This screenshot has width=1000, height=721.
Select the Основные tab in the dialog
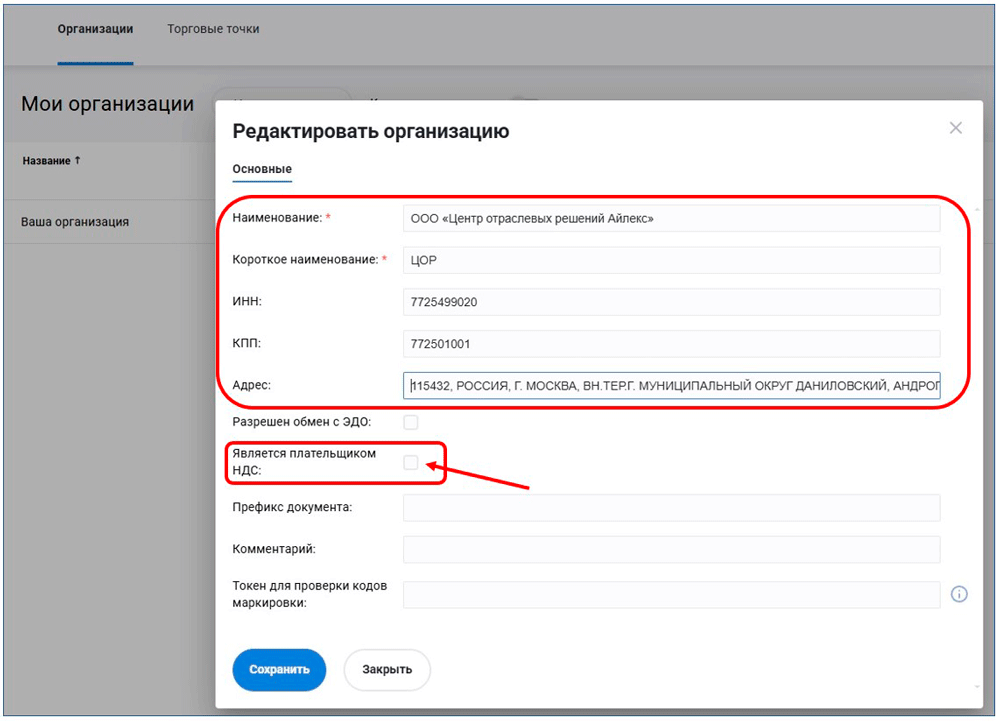[x=262, y=169]
